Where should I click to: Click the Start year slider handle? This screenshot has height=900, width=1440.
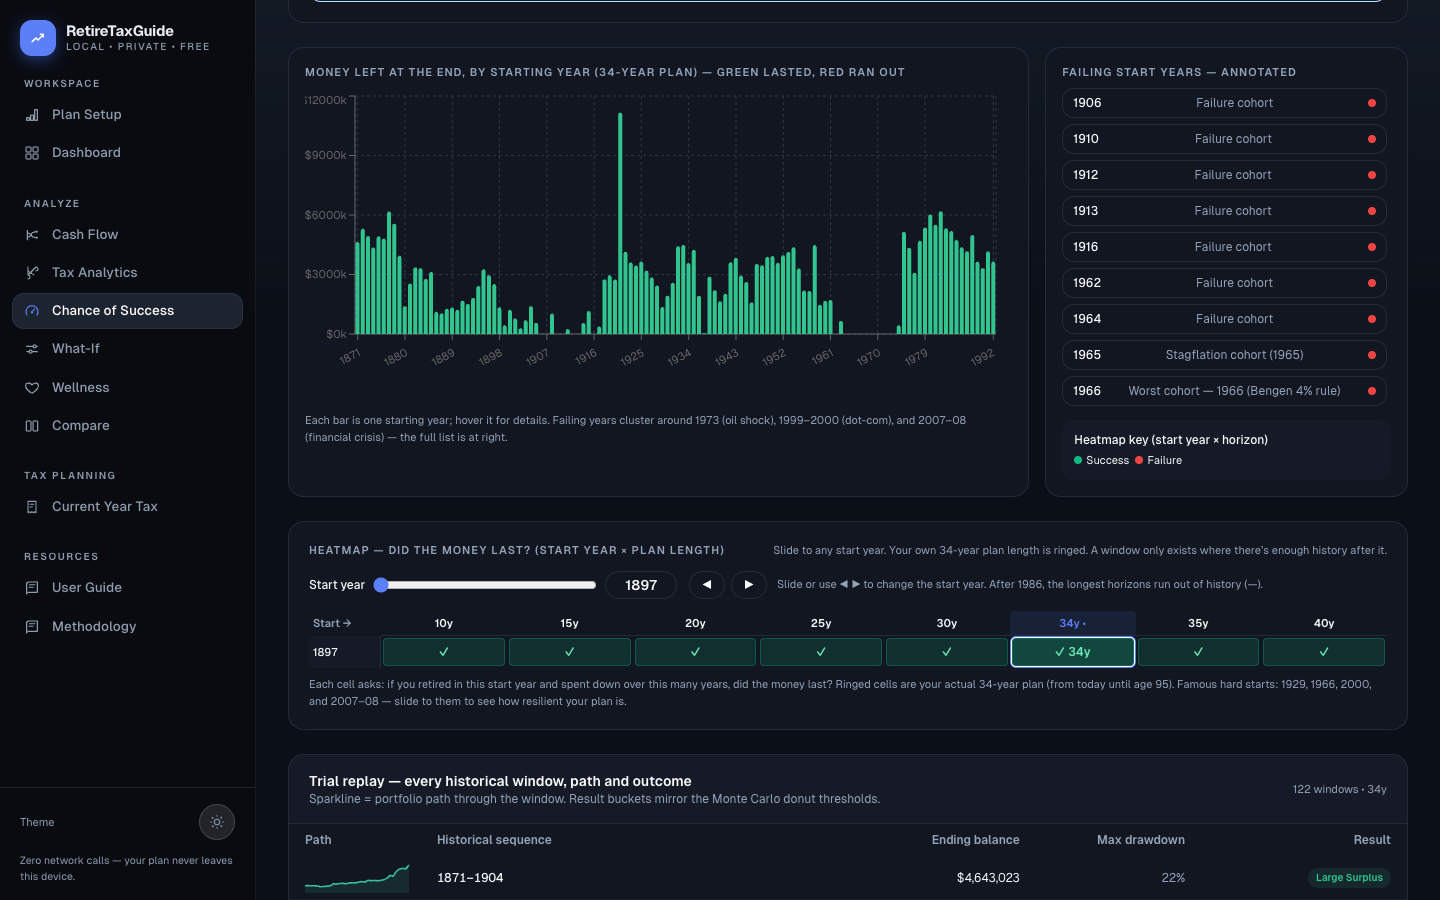coord(381,585)
